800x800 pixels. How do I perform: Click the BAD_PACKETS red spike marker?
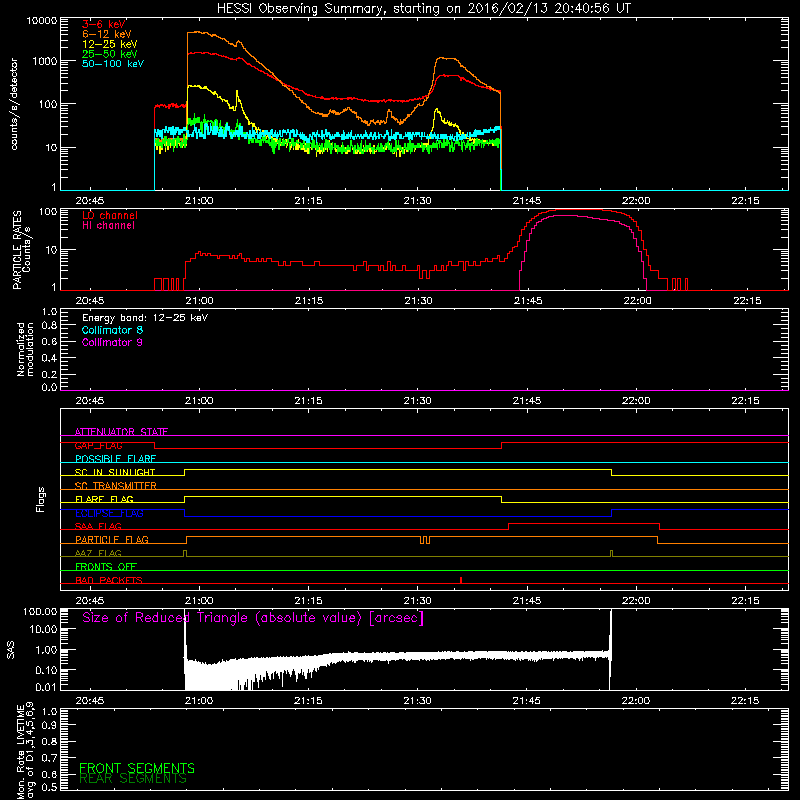(461, 580)
